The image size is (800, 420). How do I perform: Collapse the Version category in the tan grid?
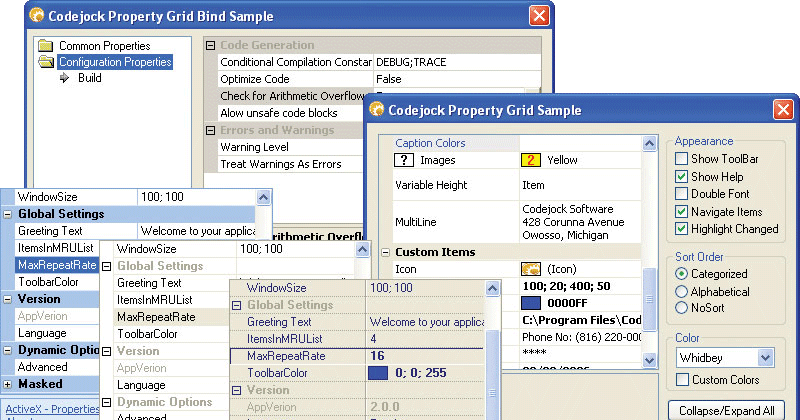[236, 390]
